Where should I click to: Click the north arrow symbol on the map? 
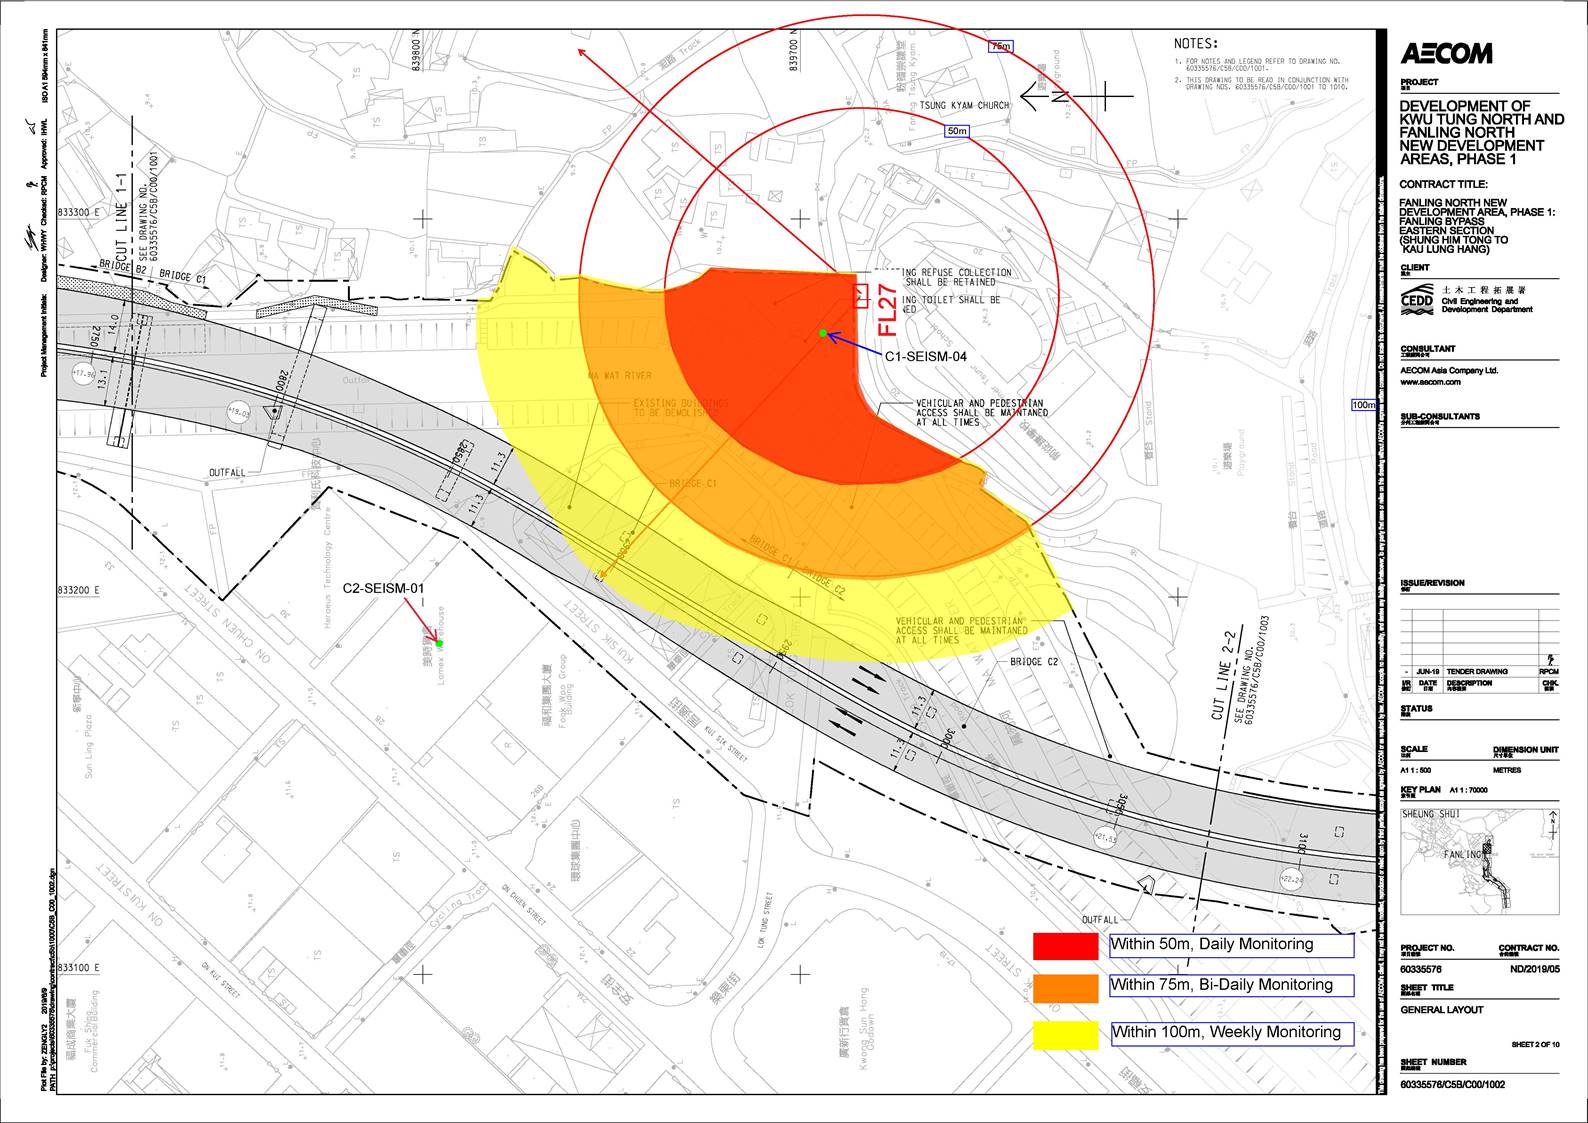click(x=1078, y=96)
